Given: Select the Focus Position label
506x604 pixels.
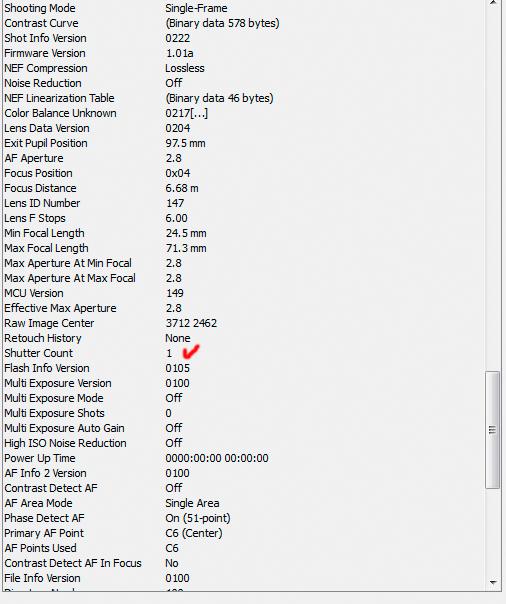Looking at the screenshot, I should 38,173.
